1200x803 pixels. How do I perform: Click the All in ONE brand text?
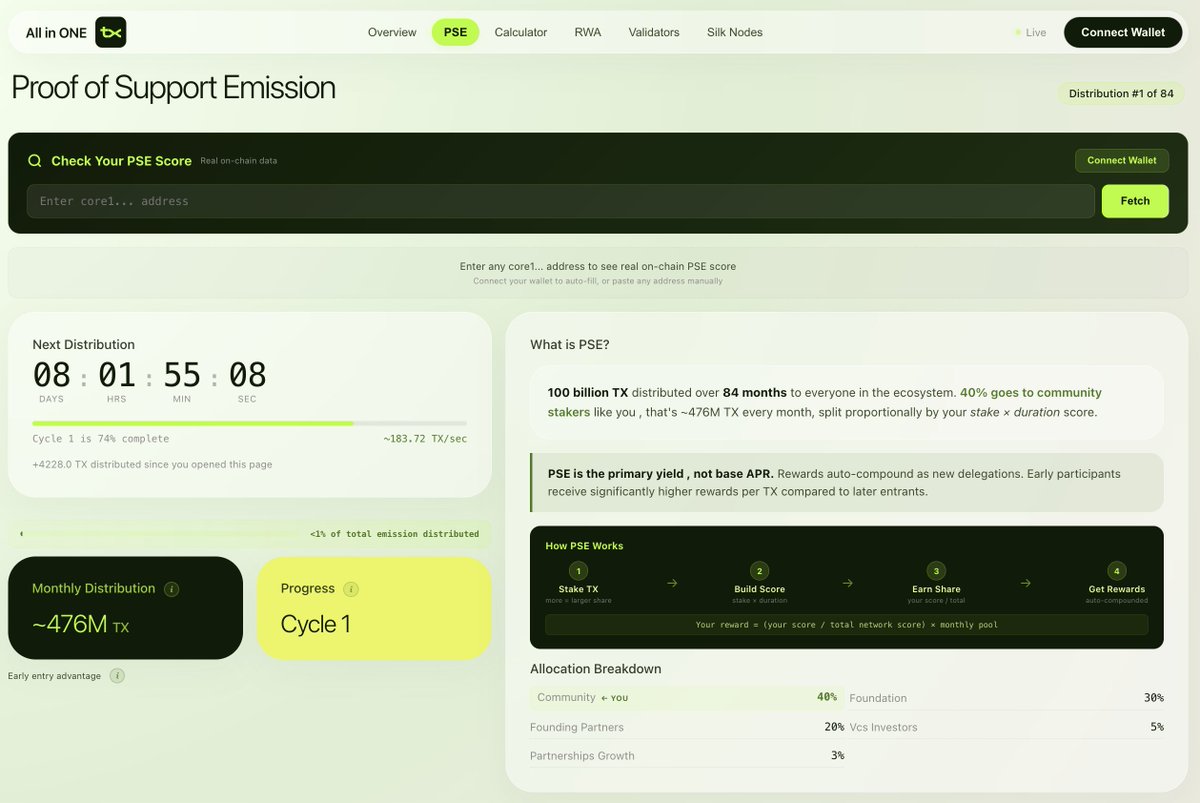[x=56, y=33]
